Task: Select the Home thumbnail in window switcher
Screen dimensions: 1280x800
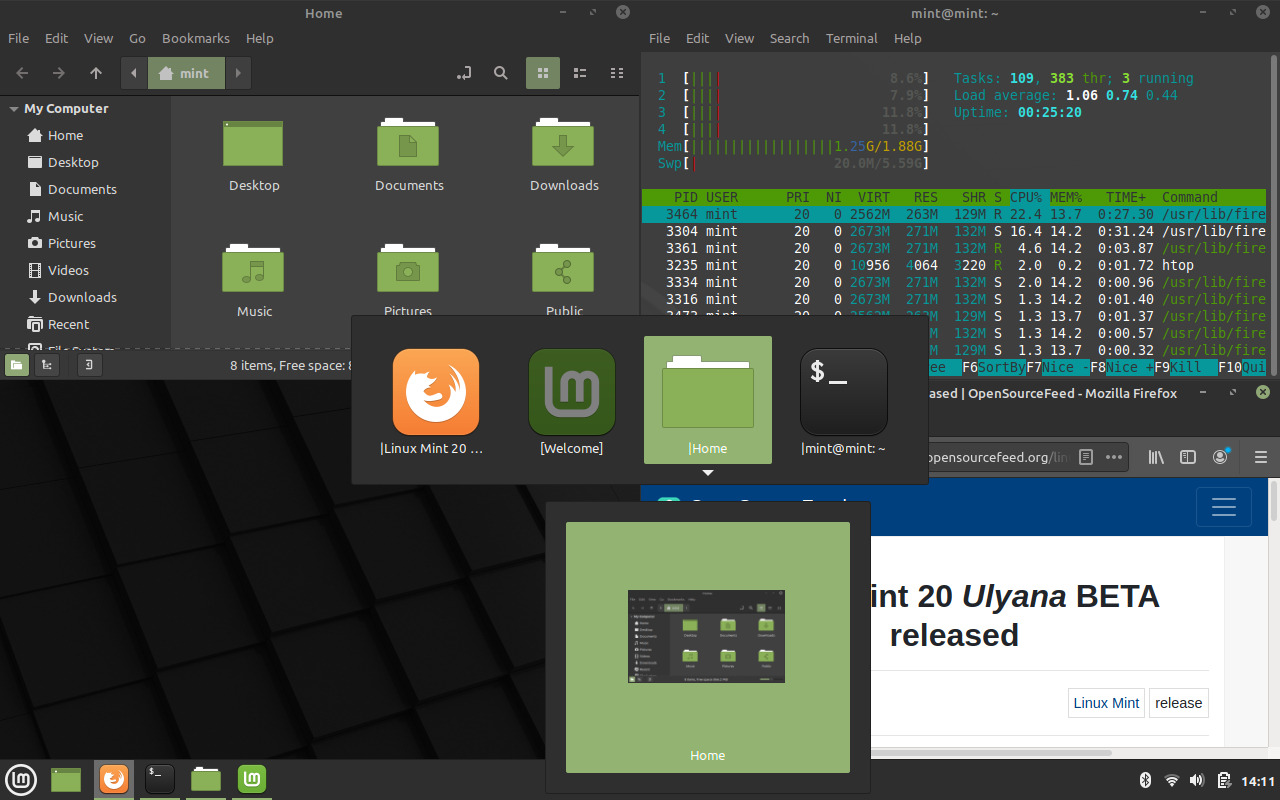Action: (707, 400)
